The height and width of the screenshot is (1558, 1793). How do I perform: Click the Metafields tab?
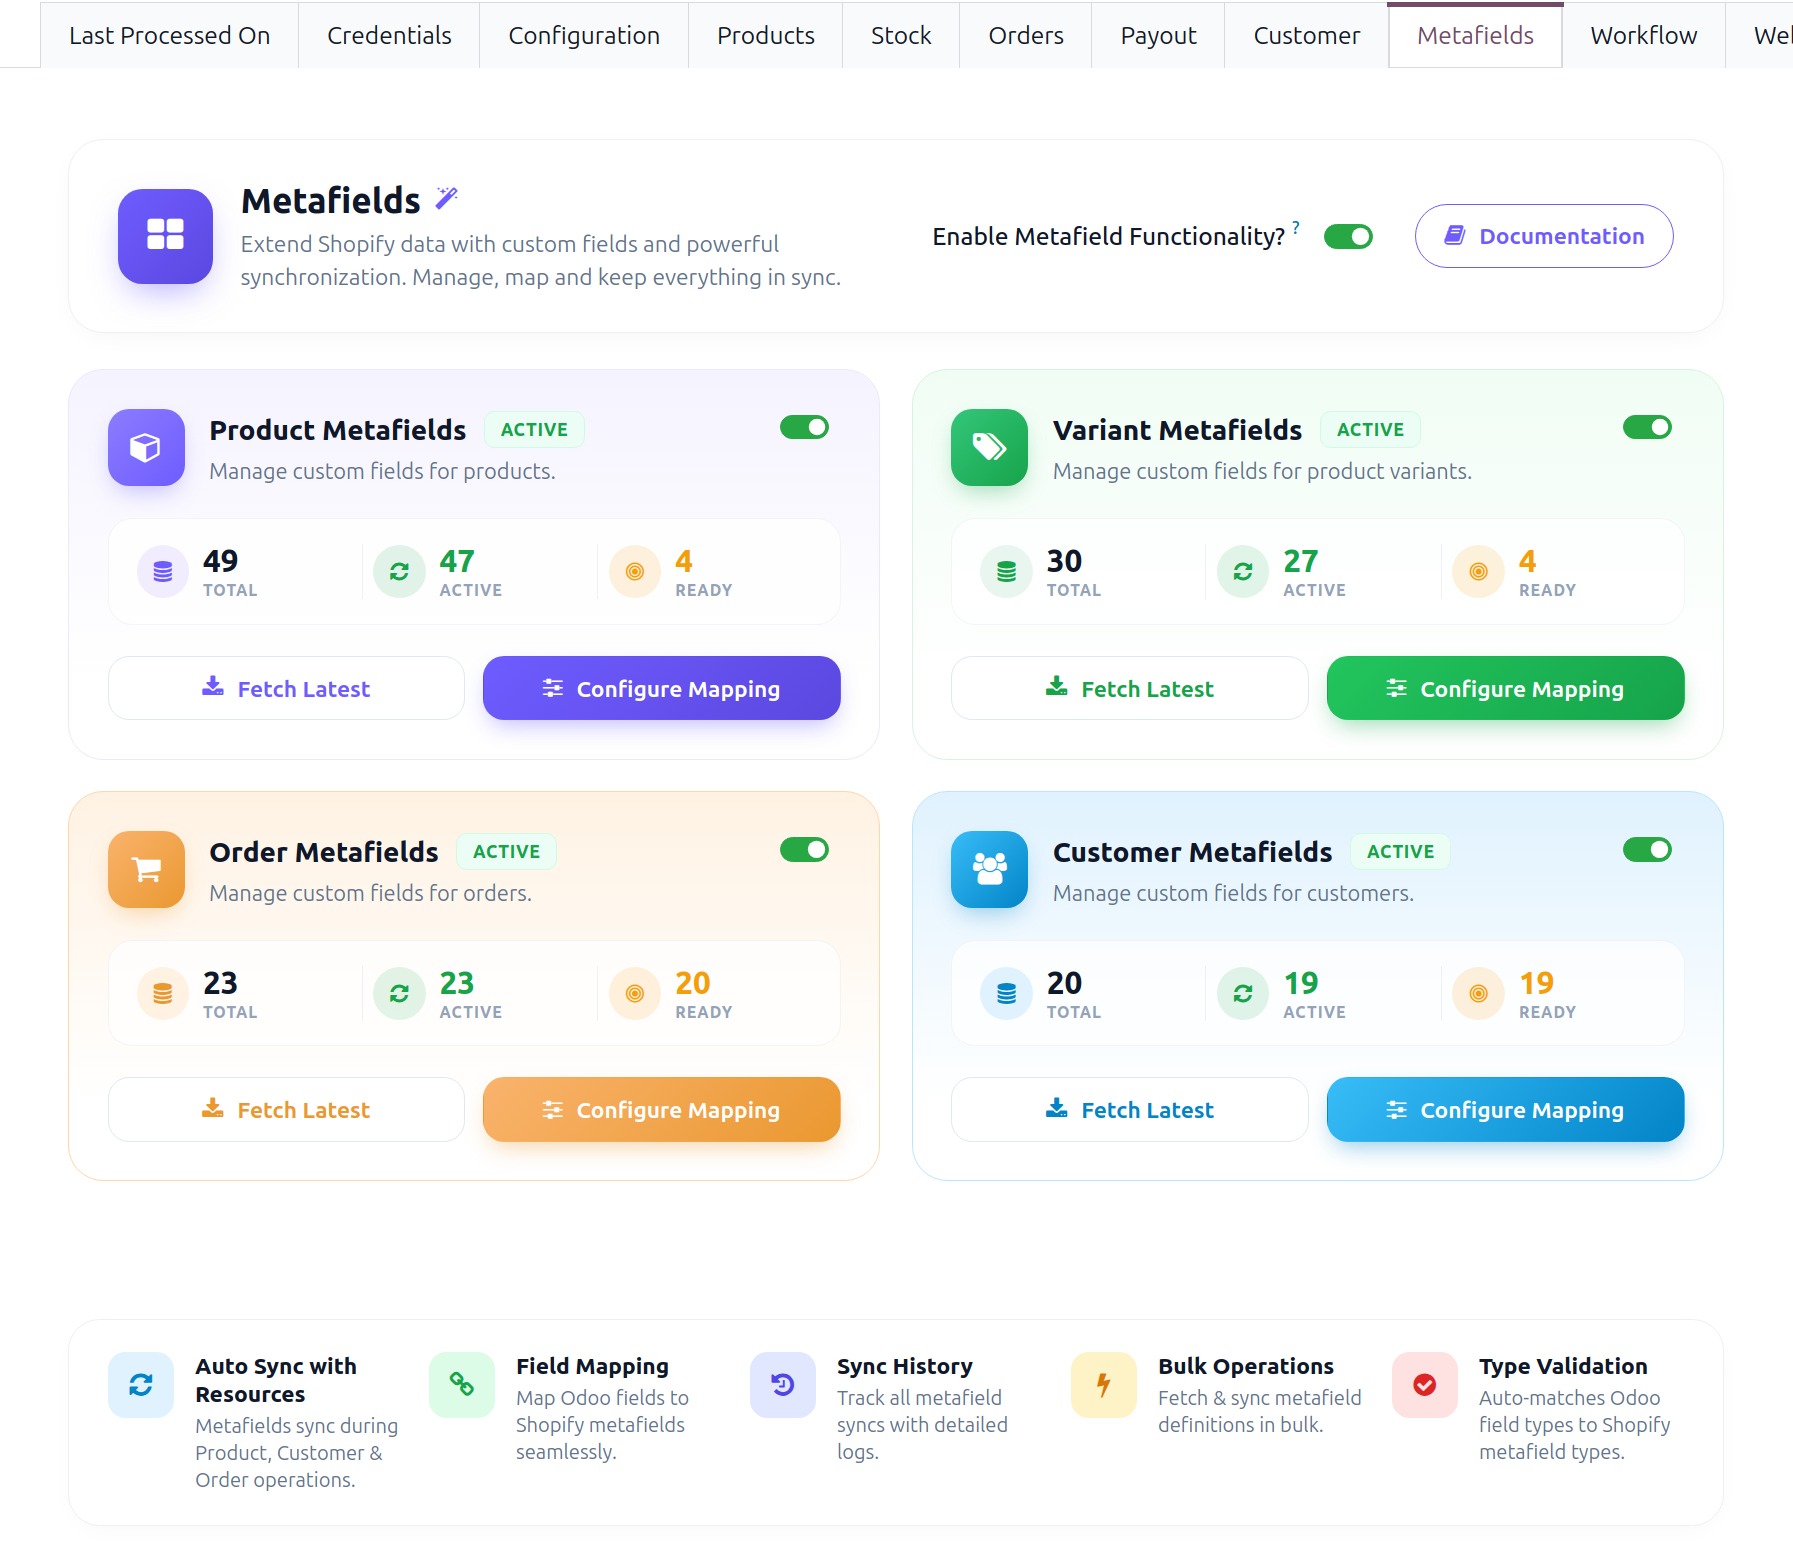[1475, 35]
